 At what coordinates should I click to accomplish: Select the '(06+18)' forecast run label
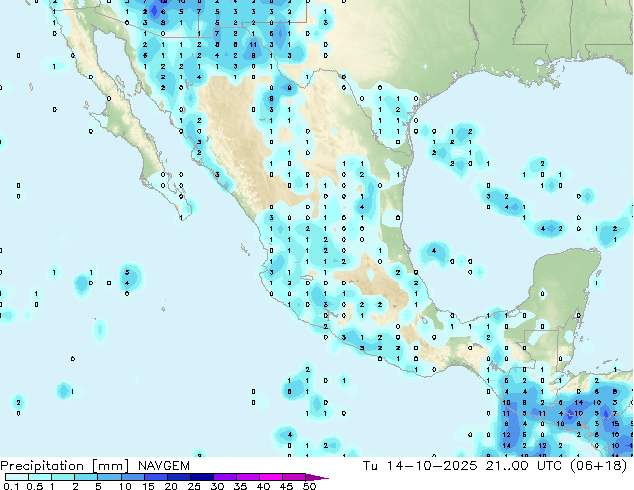click(598, 466)
